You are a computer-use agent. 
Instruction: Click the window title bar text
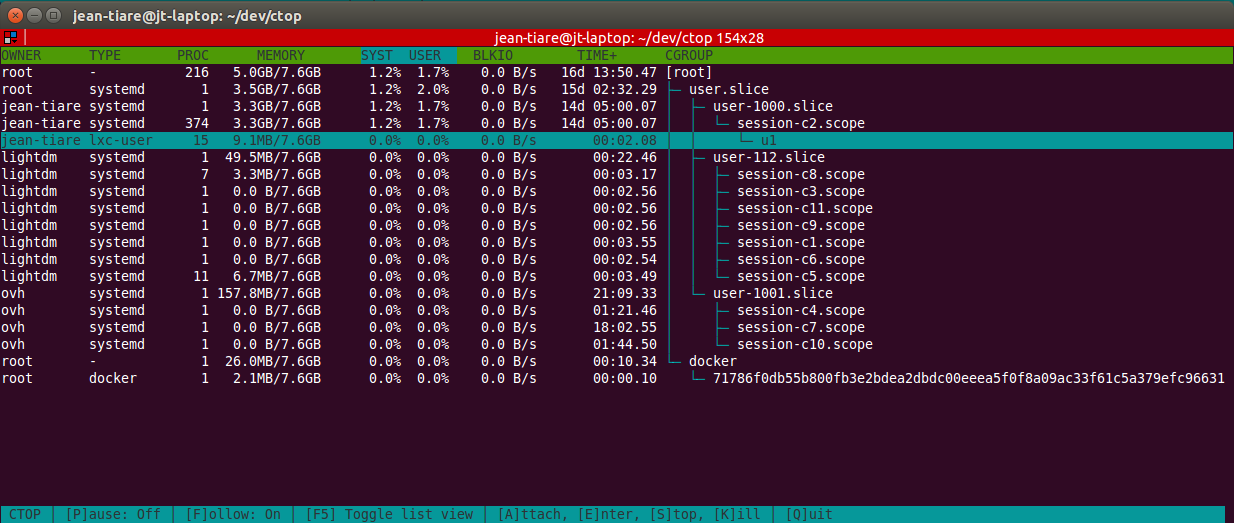187,16
